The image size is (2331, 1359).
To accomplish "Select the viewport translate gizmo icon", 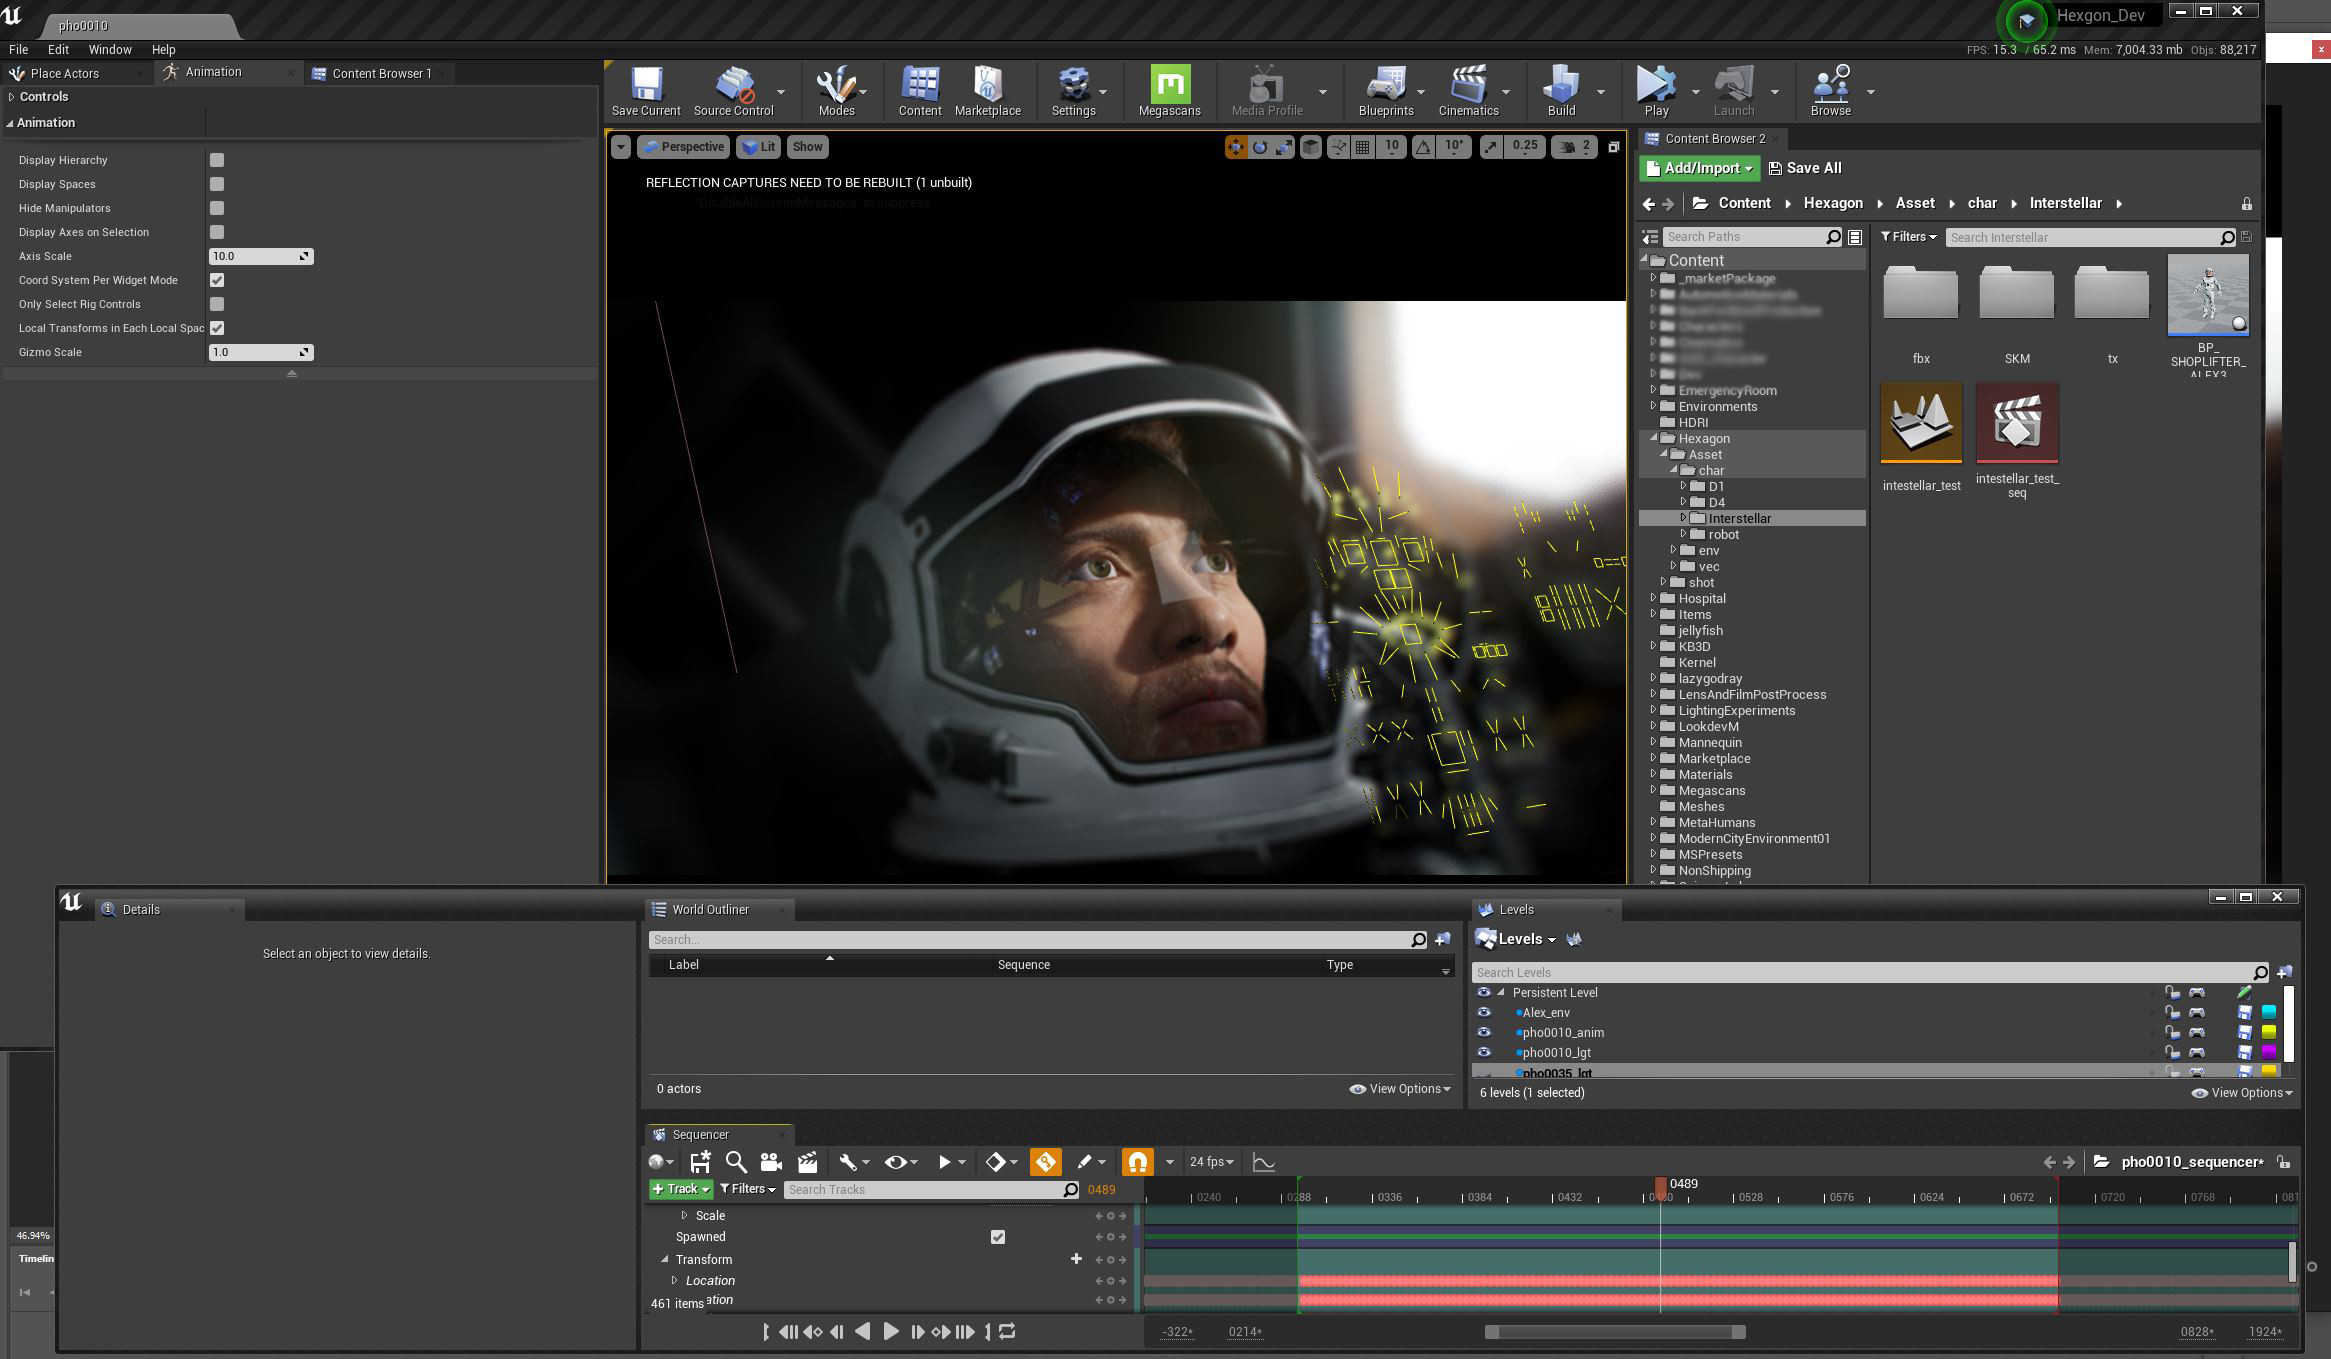I will point(1236,147).
